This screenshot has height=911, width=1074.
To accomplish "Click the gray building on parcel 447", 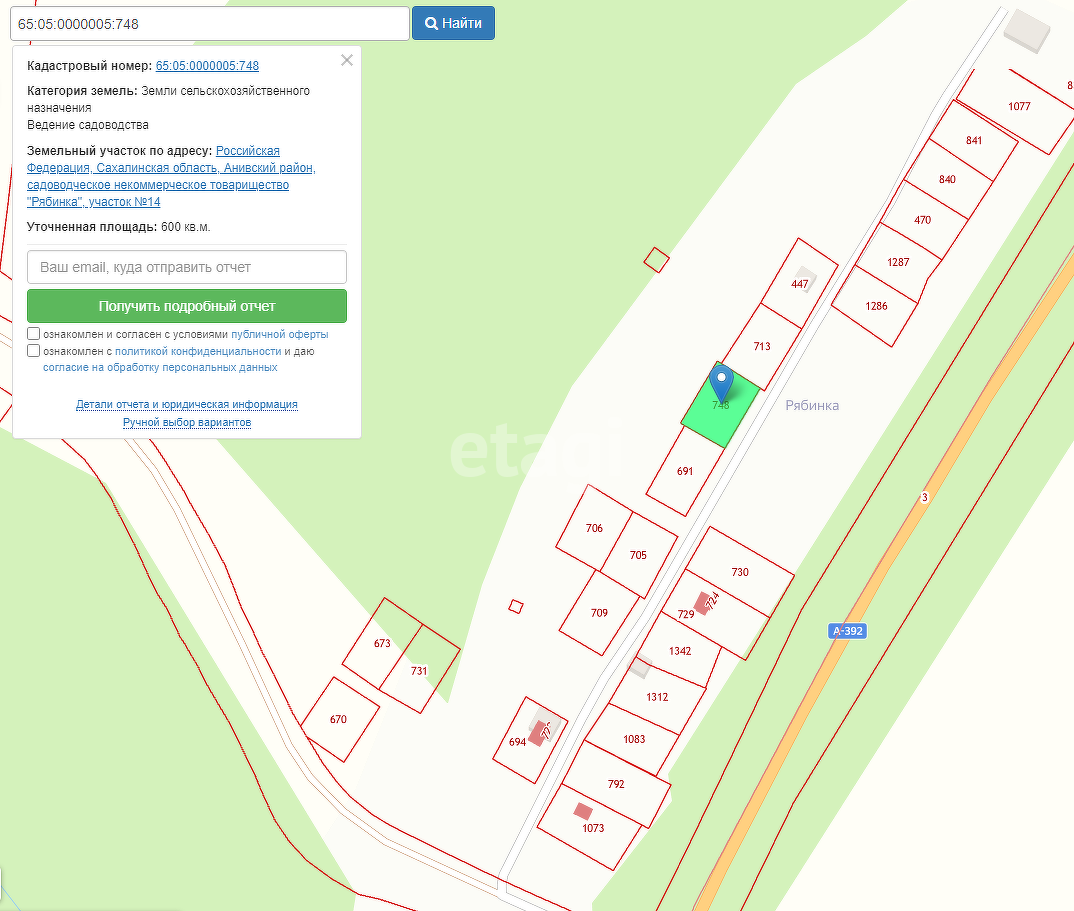I will click(x=805, y=273).
